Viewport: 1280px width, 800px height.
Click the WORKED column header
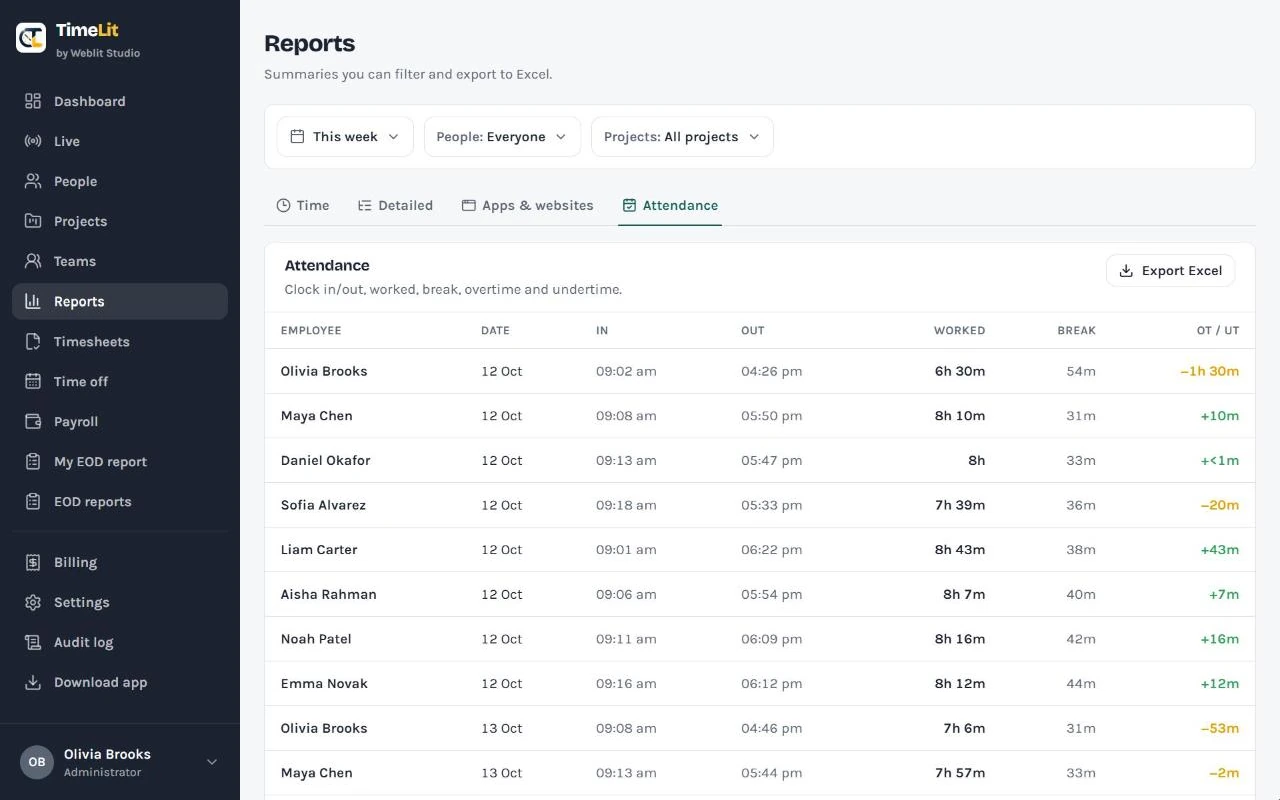pos(959,330)
